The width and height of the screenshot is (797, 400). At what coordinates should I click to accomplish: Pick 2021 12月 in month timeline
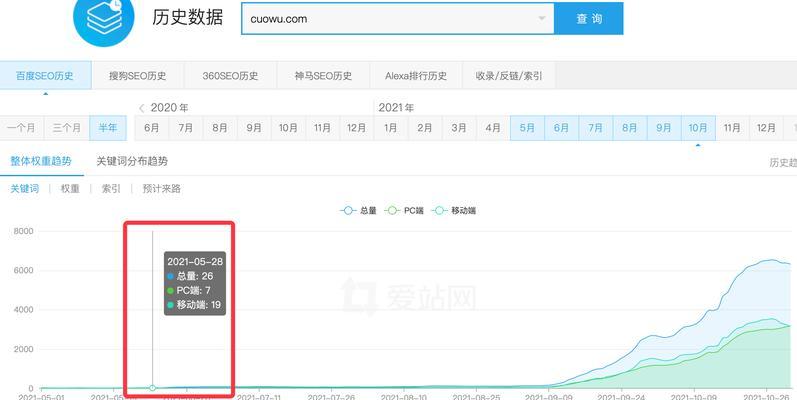[x=767, y=128]
